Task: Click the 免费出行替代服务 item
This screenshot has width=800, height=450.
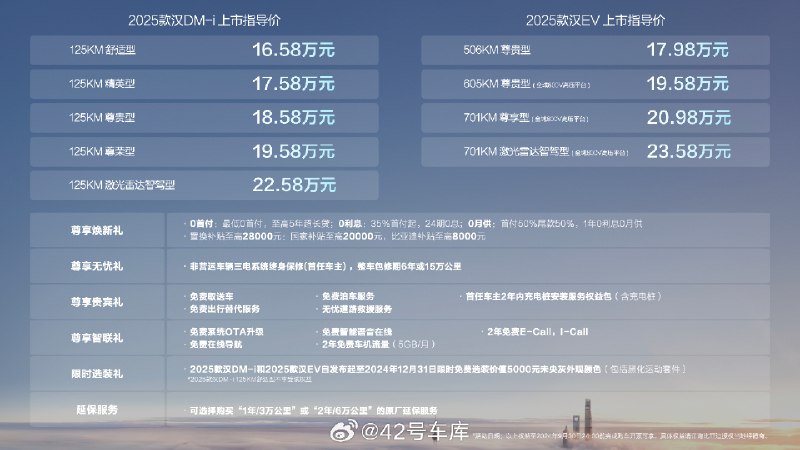Action: [224, 309]
